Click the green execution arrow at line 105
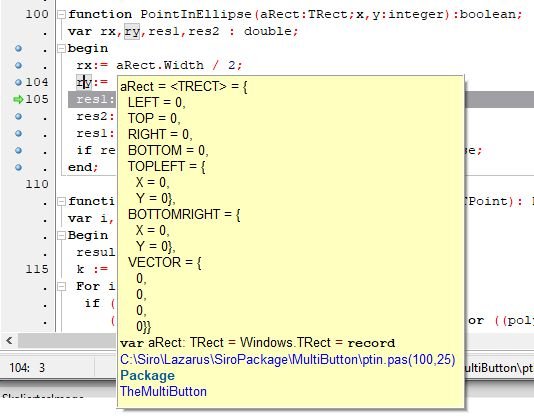The height and width of the screenshot is (418, 534). tap(18, 99)
